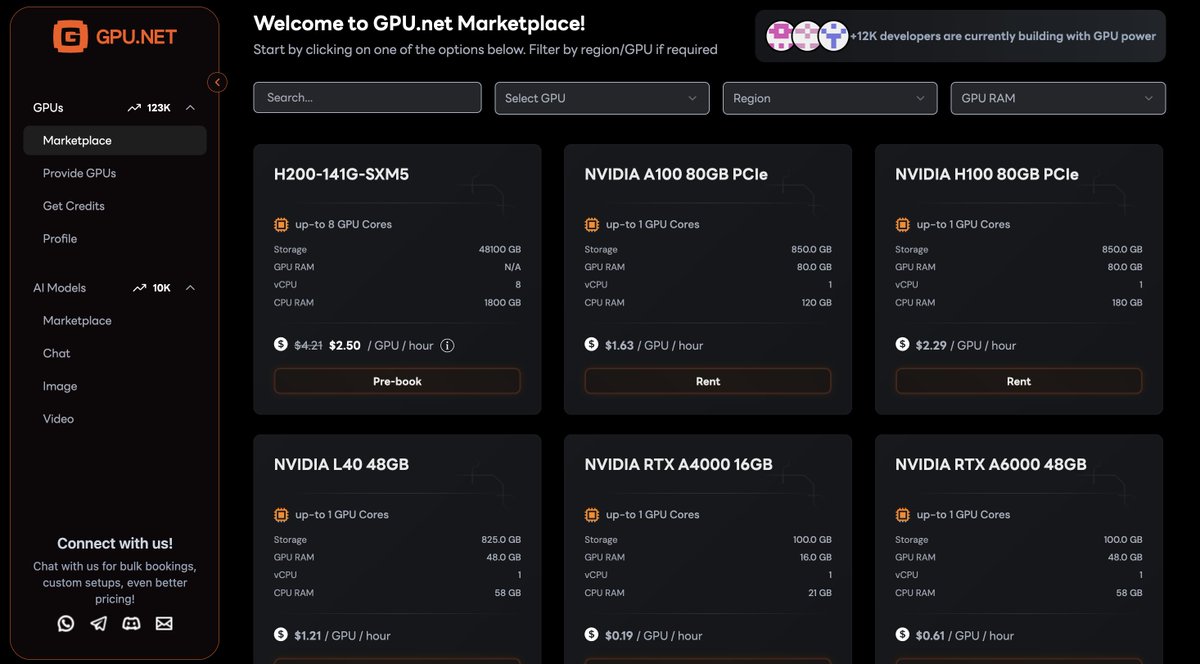Click H200-141G-SXM5 card title
1200x664 pixels.
tap(341, 174)
